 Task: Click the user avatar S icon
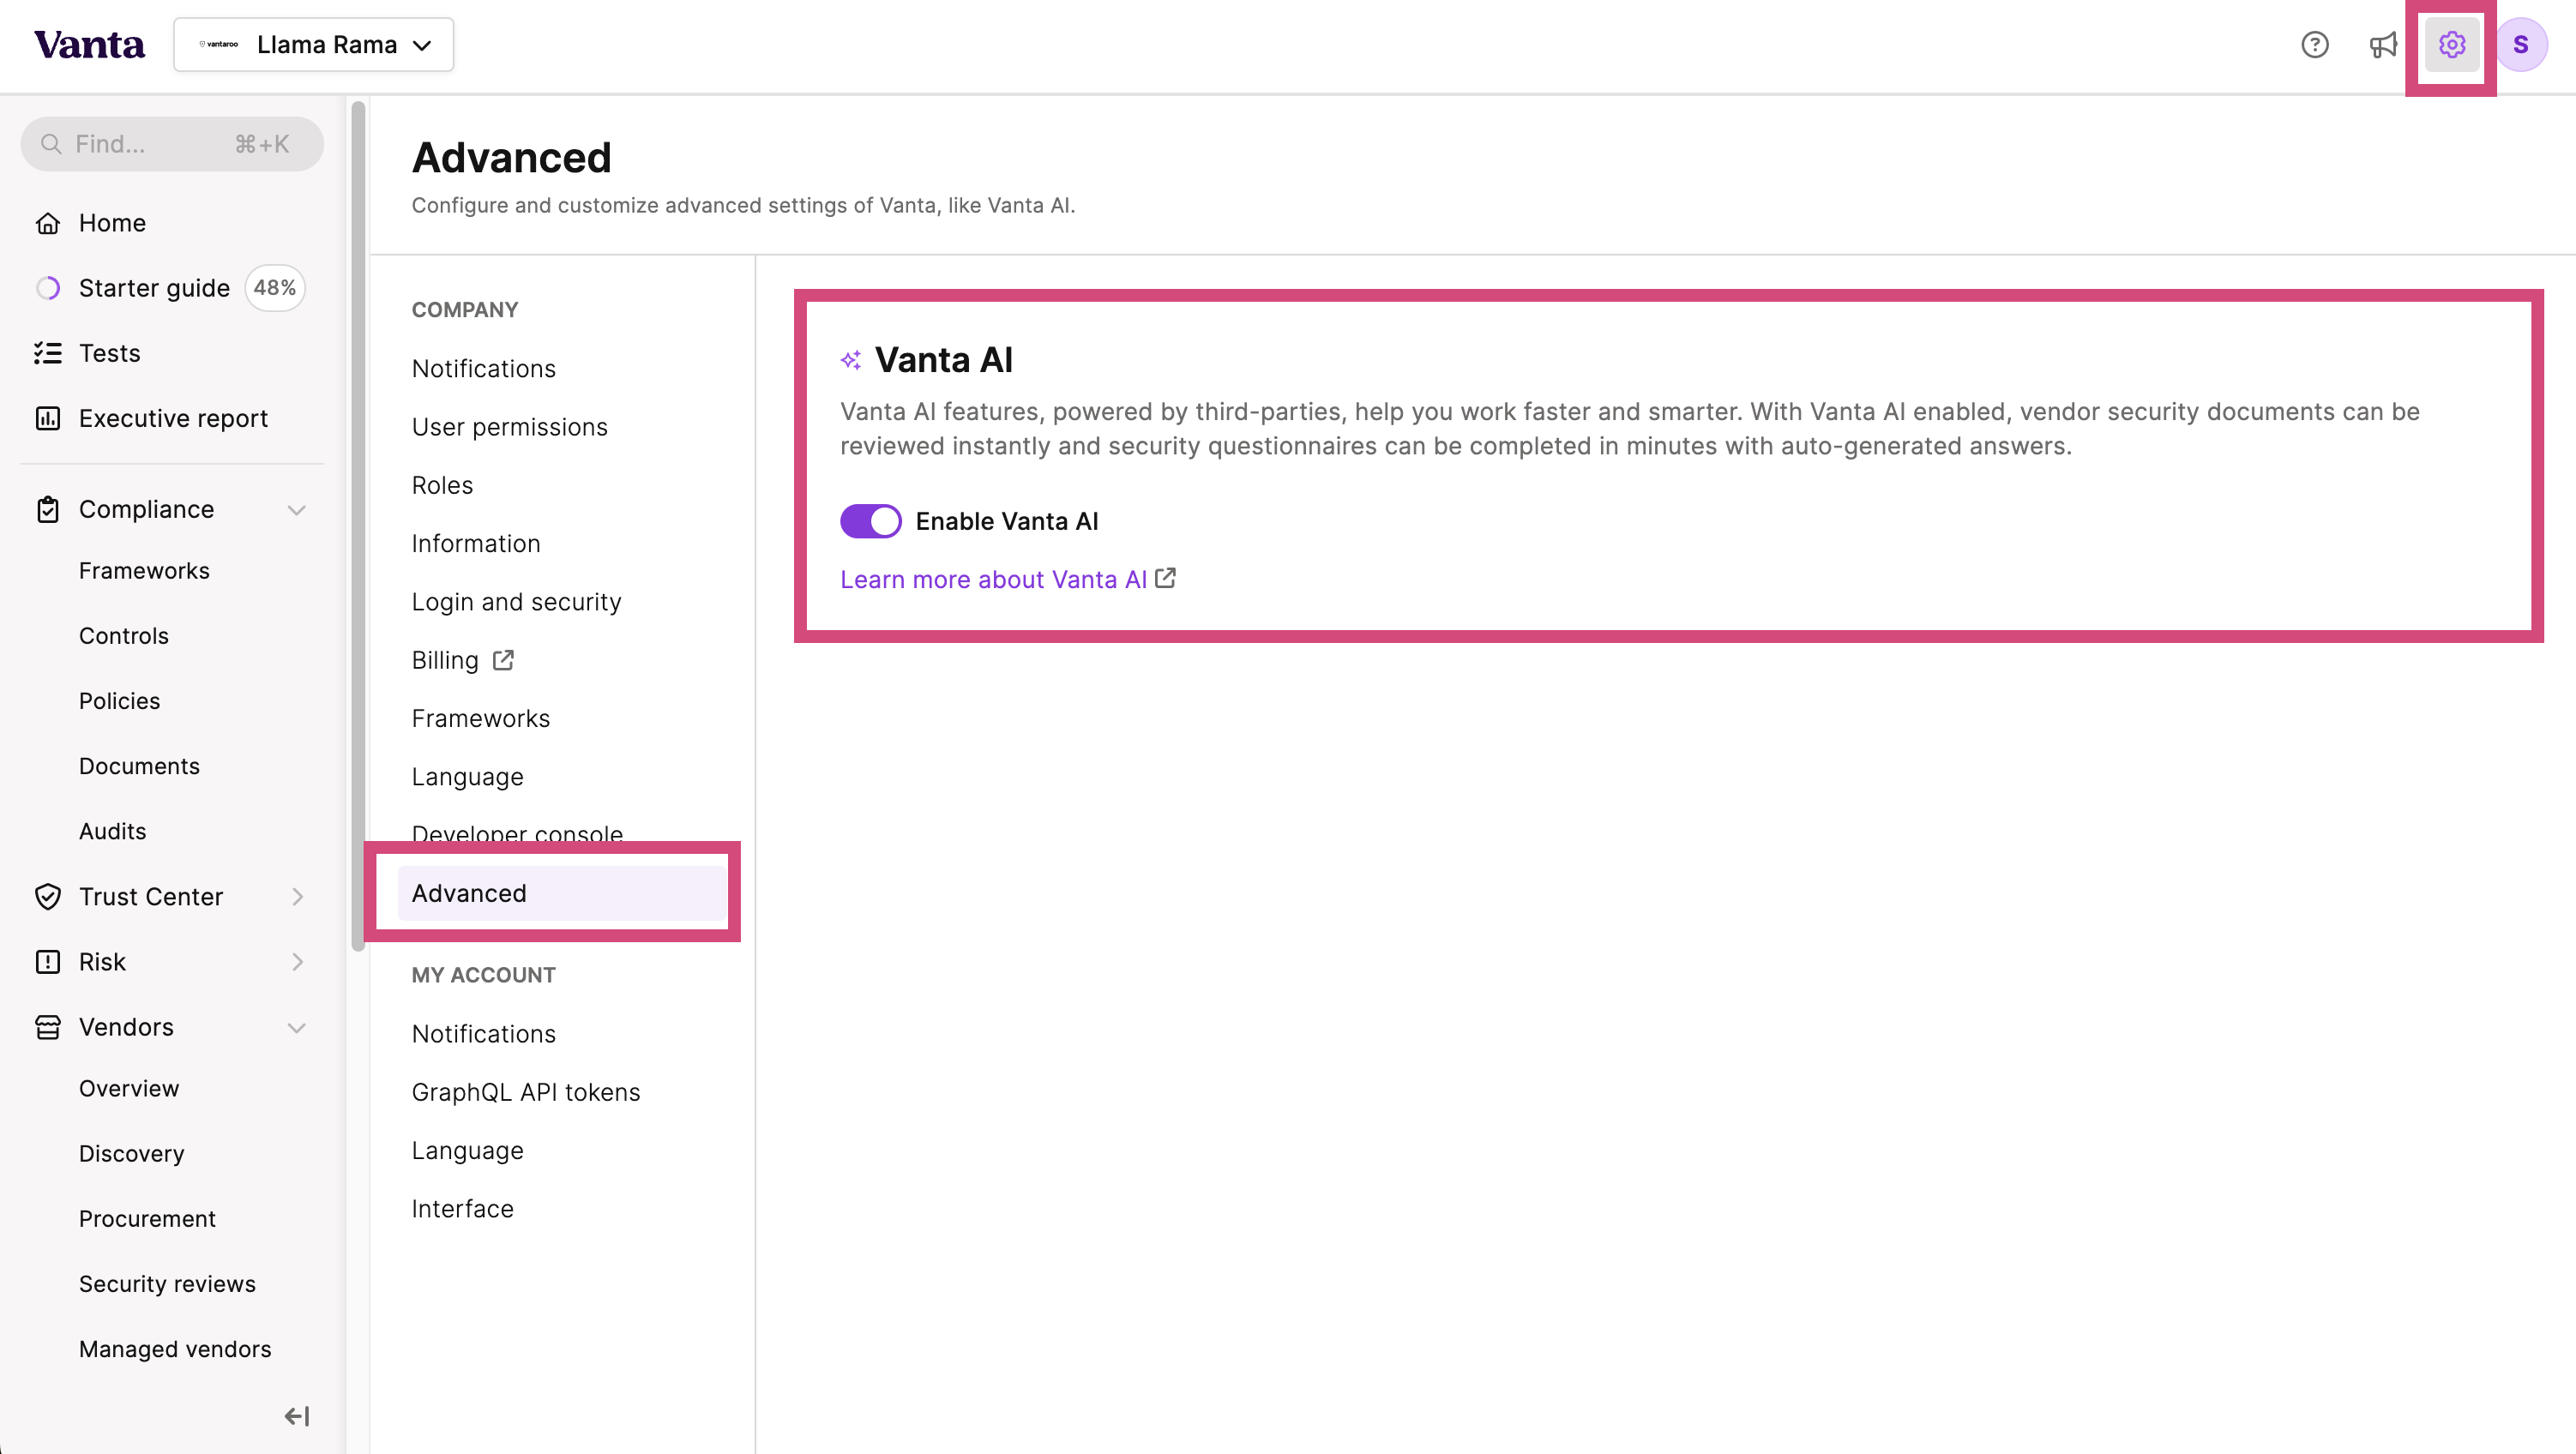(2520, 45)
